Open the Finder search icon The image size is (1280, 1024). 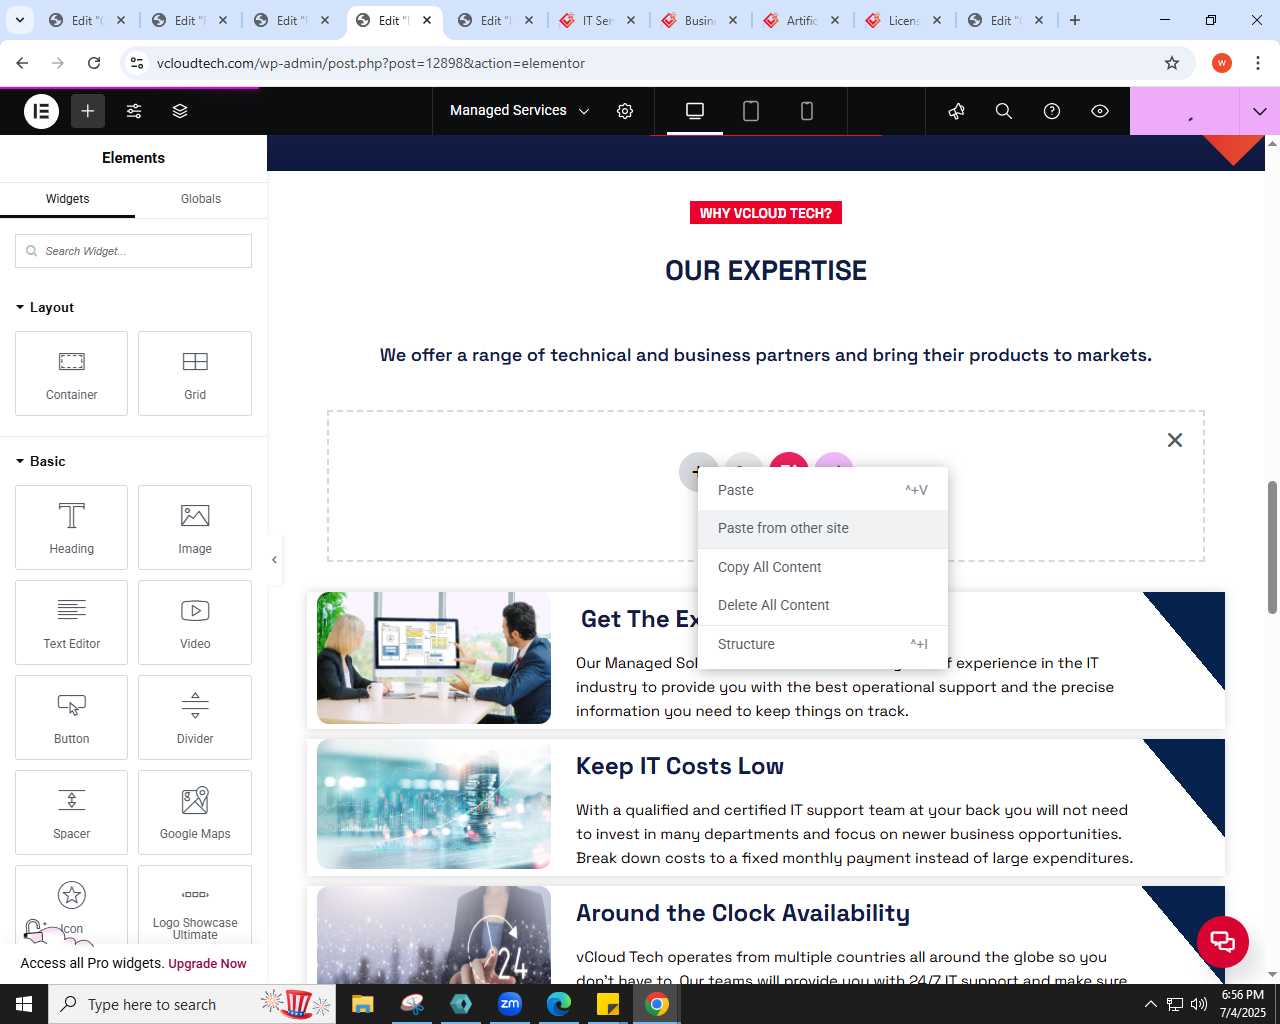pyautogui.click(x=1004, y=111)
